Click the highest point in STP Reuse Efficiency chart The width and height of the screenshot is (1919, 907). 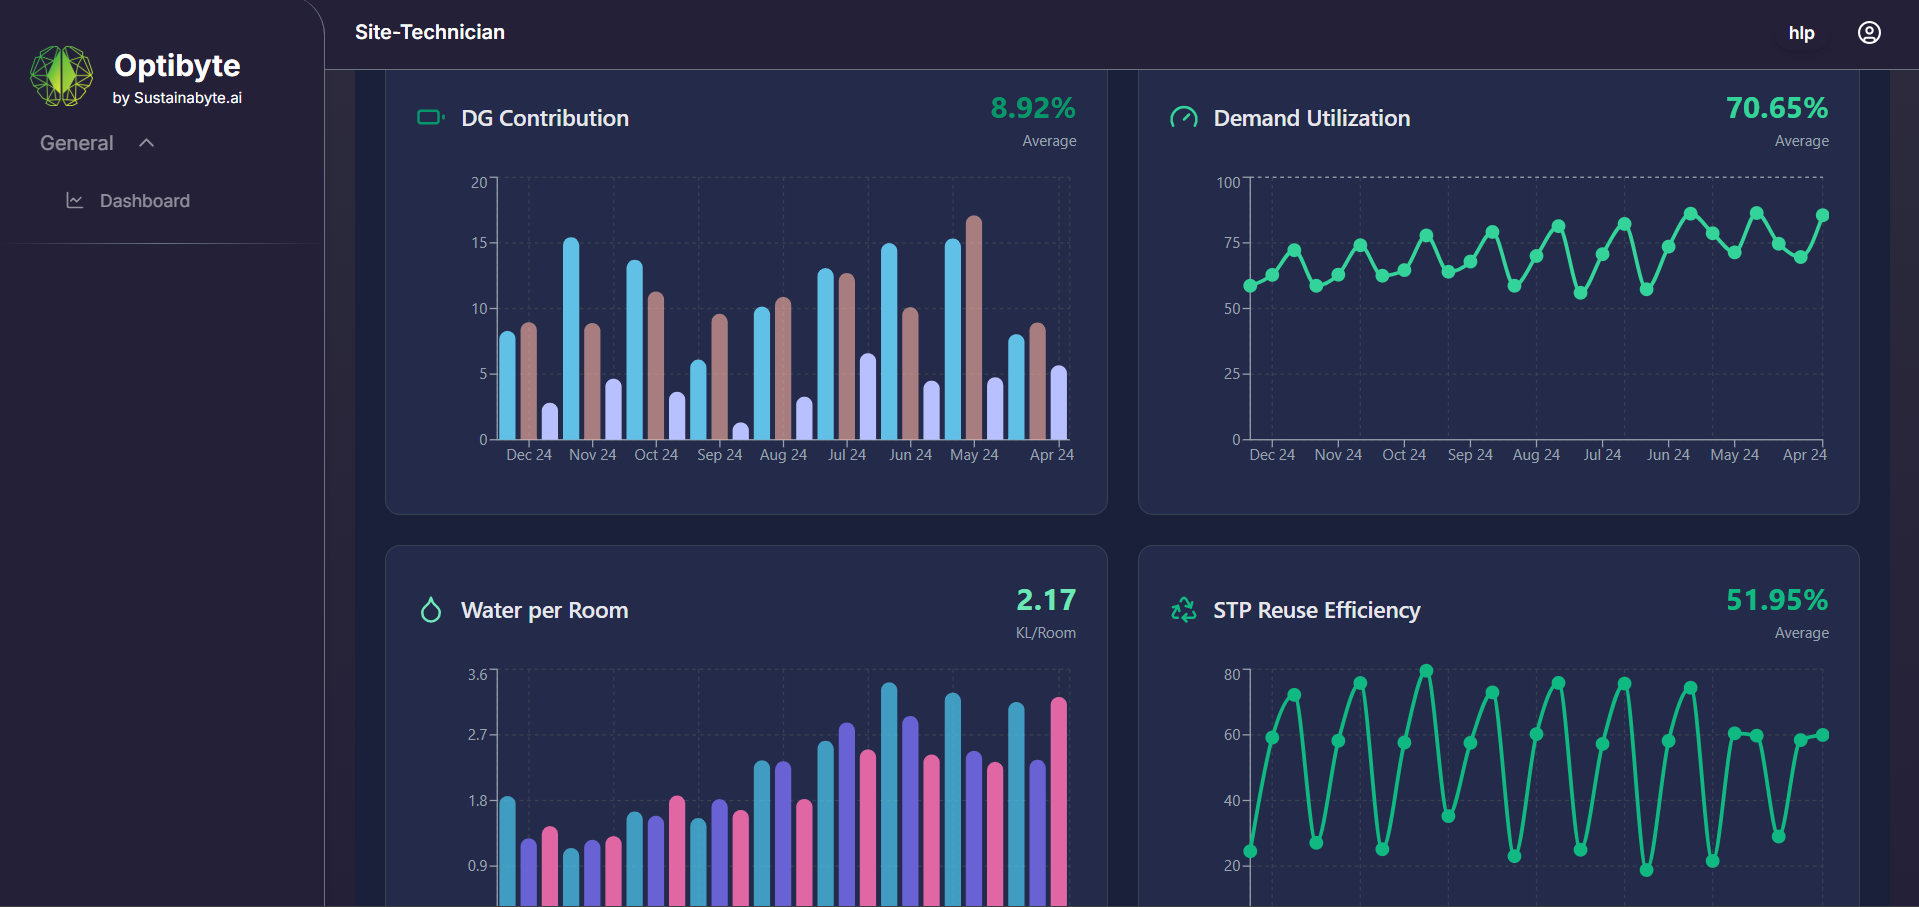tap(1426, 671)
